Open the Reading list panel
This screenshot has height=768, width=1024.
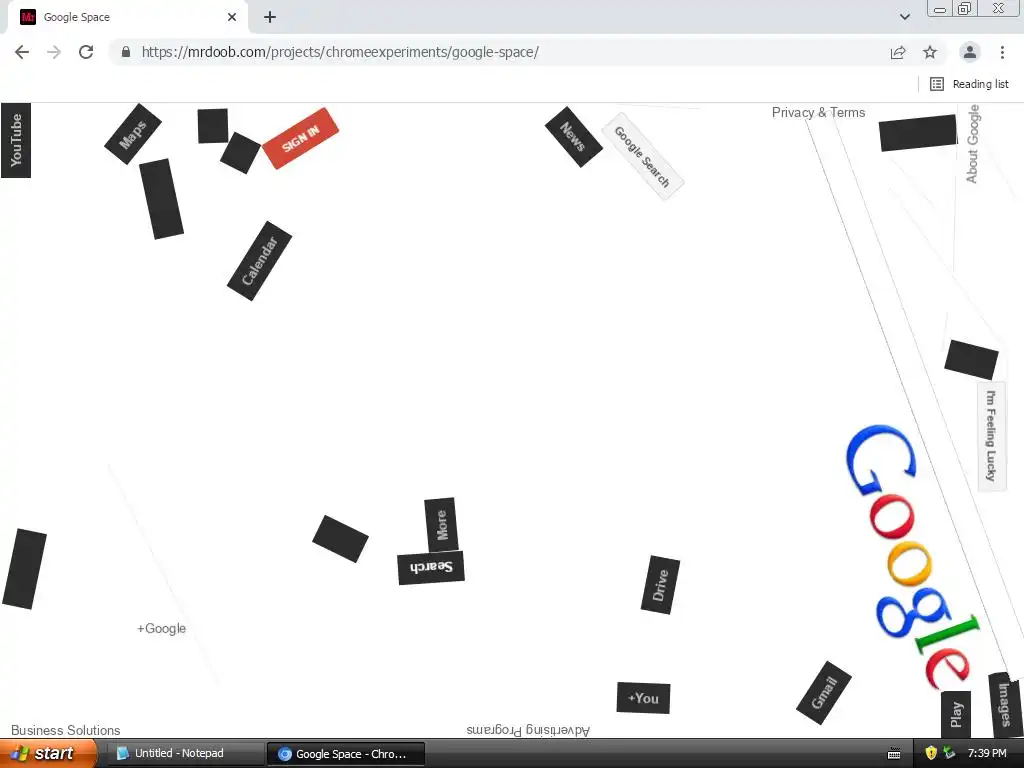click(x=969, y=84)
